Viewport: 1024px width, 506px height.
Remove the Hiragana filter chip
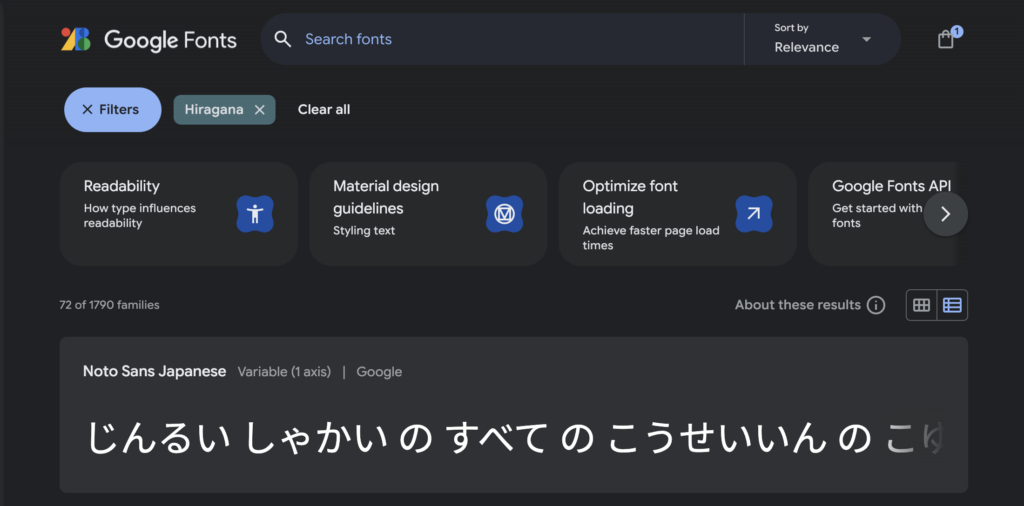coord(260,110)
